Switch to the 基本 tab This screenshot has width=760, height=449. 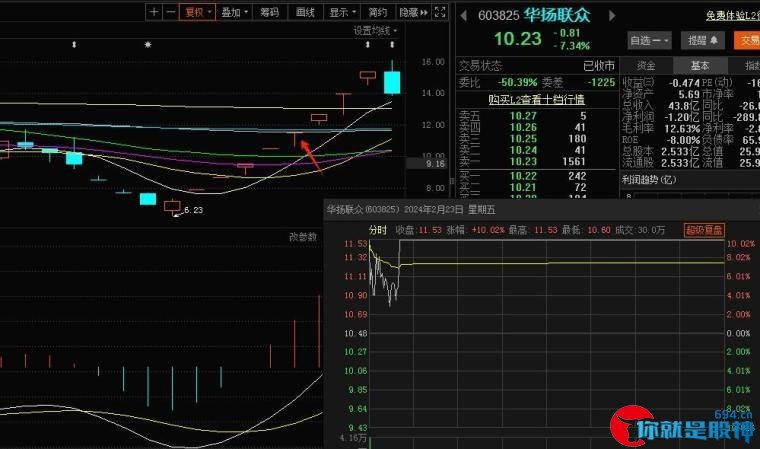(700, 65)
